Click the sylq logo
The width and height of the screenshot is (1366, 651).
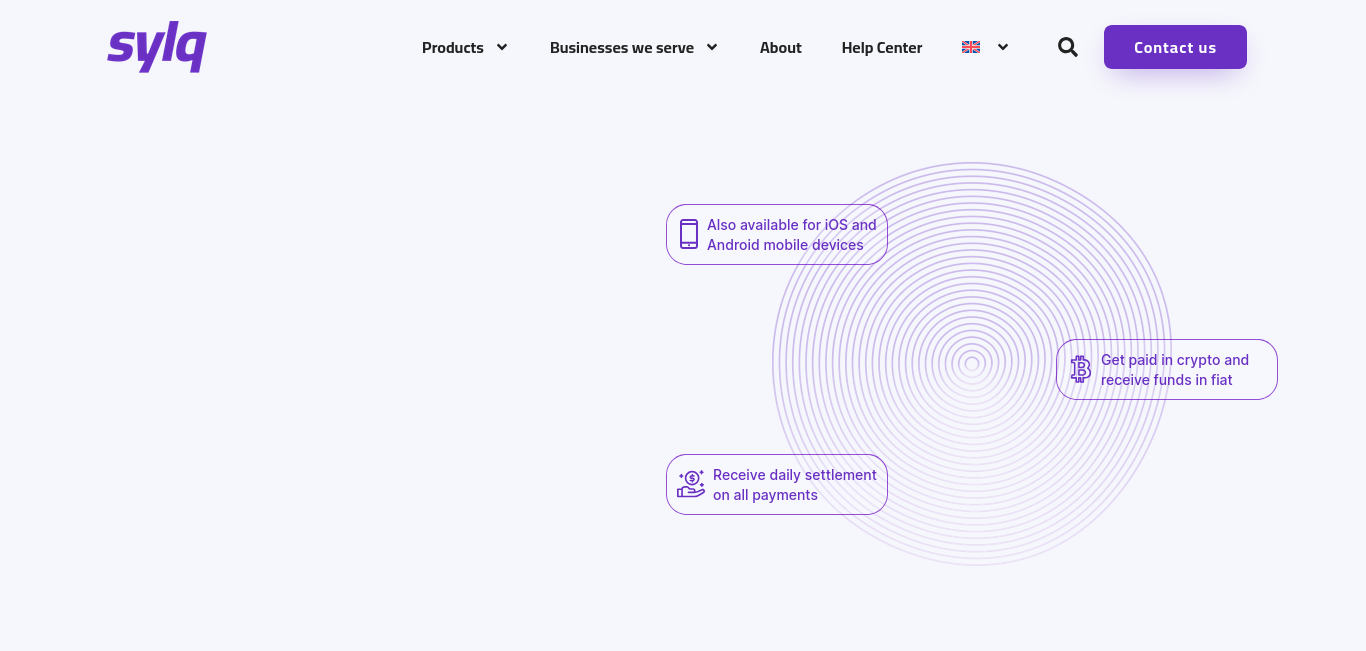[157, 47]
